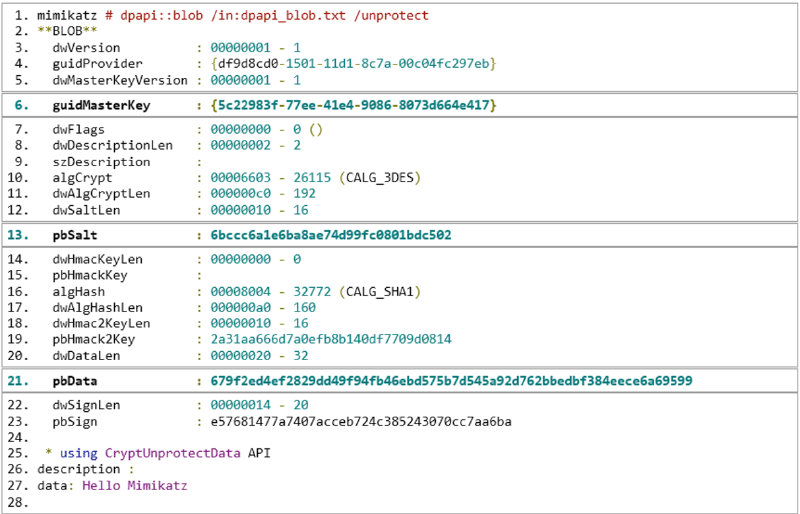Click the algHash label
The width and height of the screenshot is (800, 514).
79,292
